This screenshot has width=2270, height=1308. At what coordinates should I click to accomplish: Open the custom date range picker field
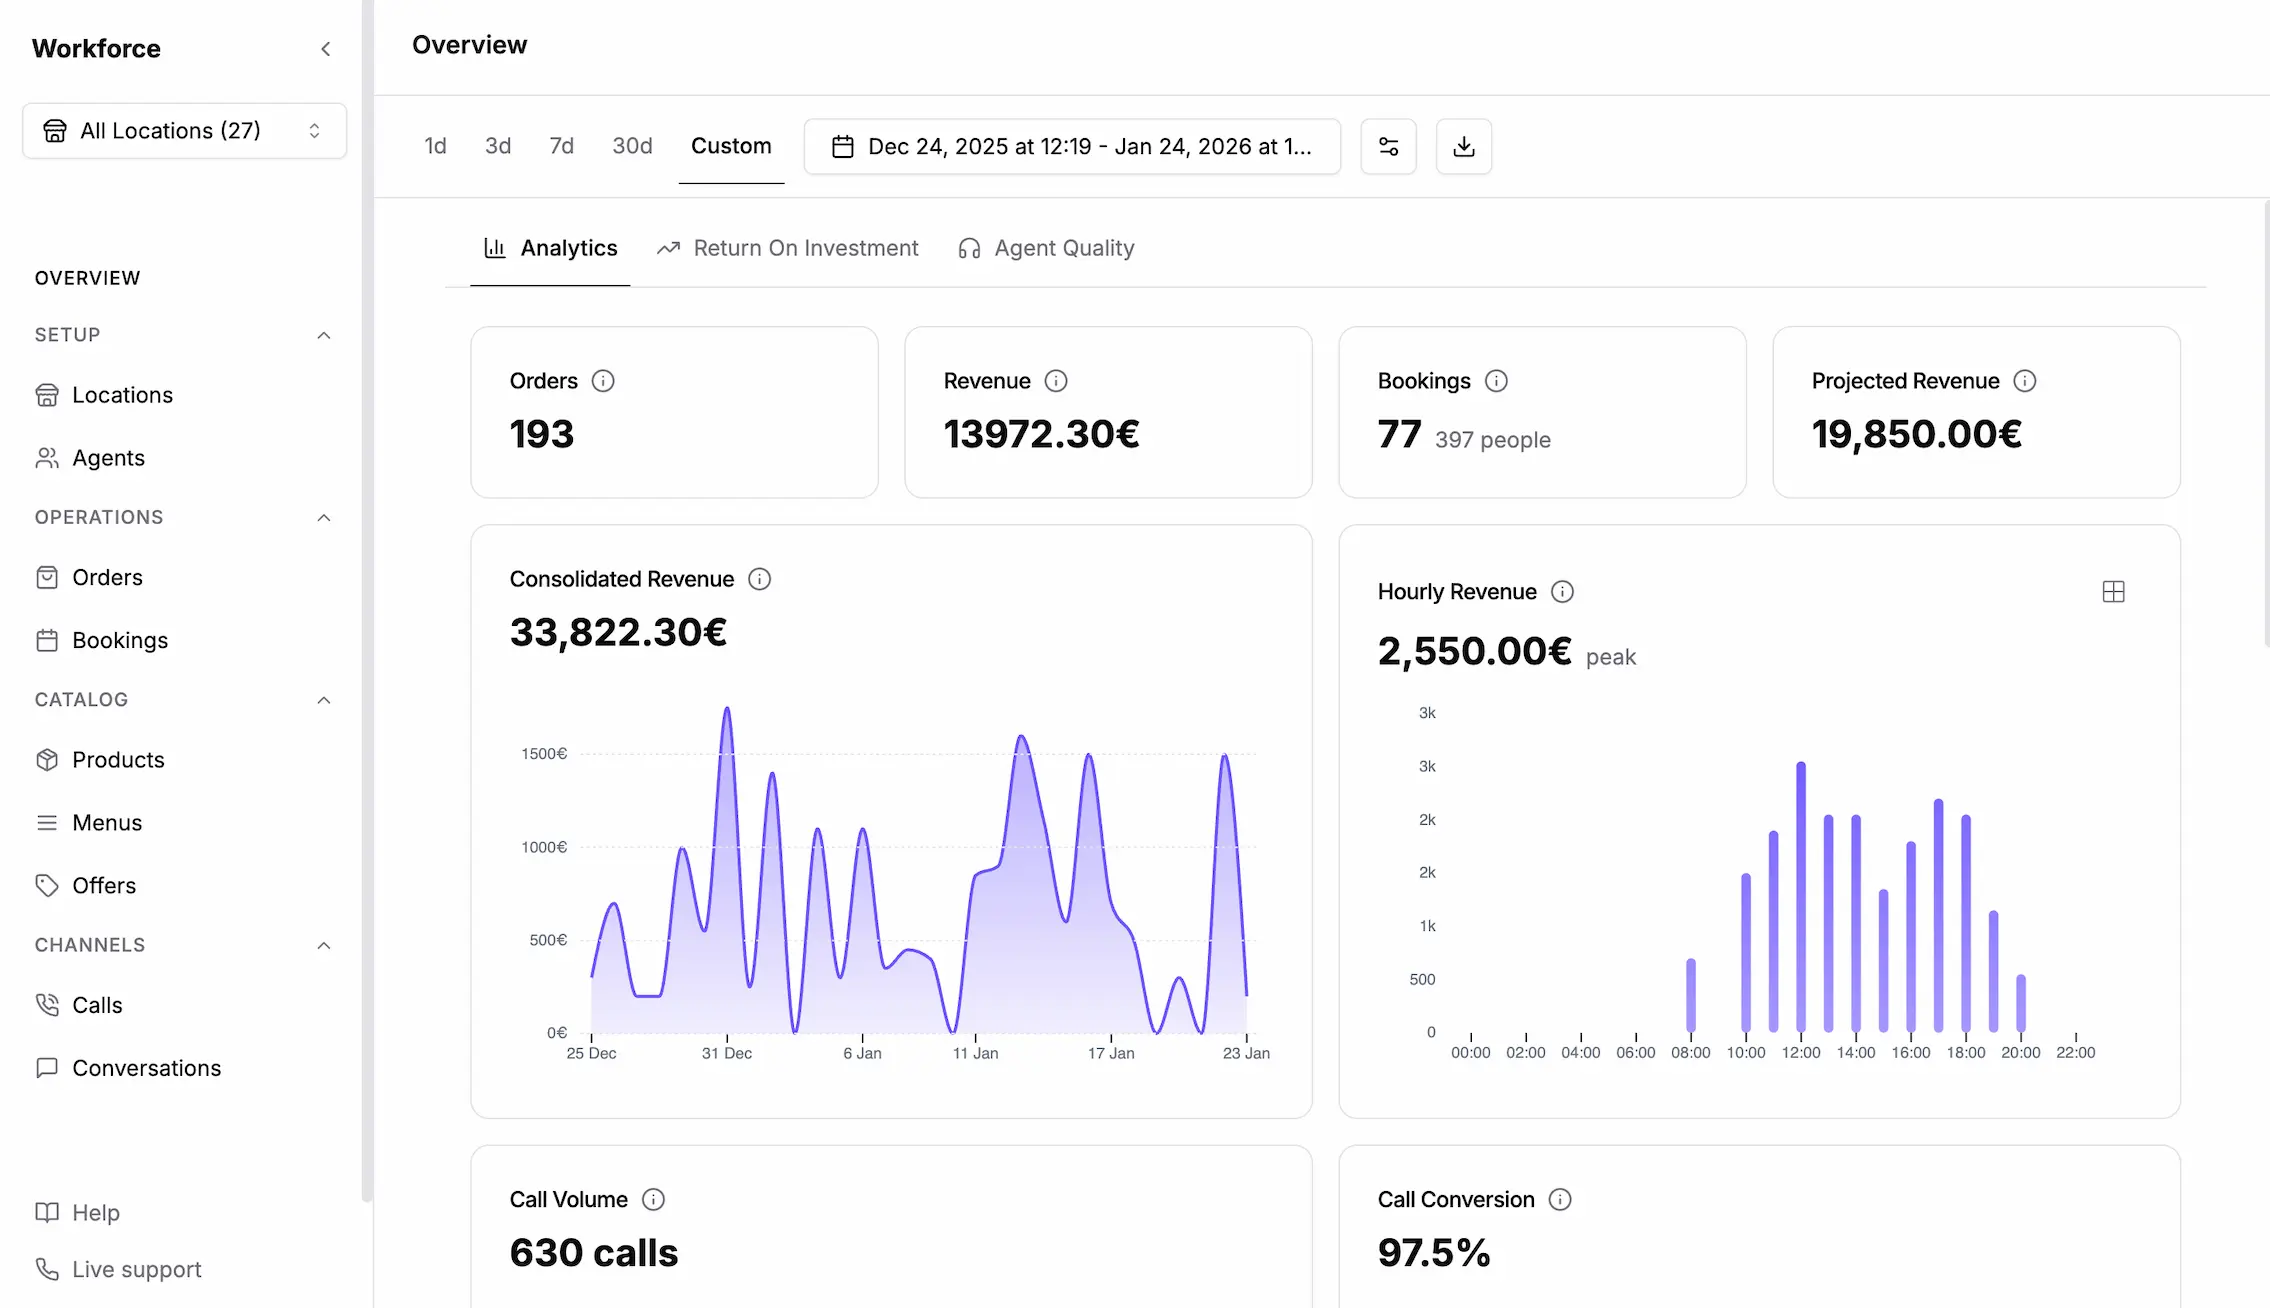[1071, 146]
